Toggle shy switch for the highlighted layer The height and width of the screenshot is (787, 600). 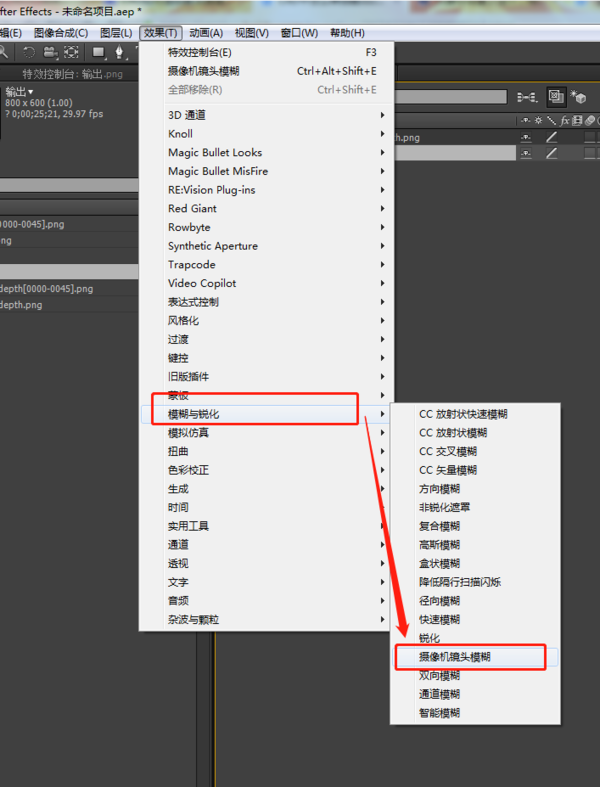pyautogui.click(x=526, y=153)
